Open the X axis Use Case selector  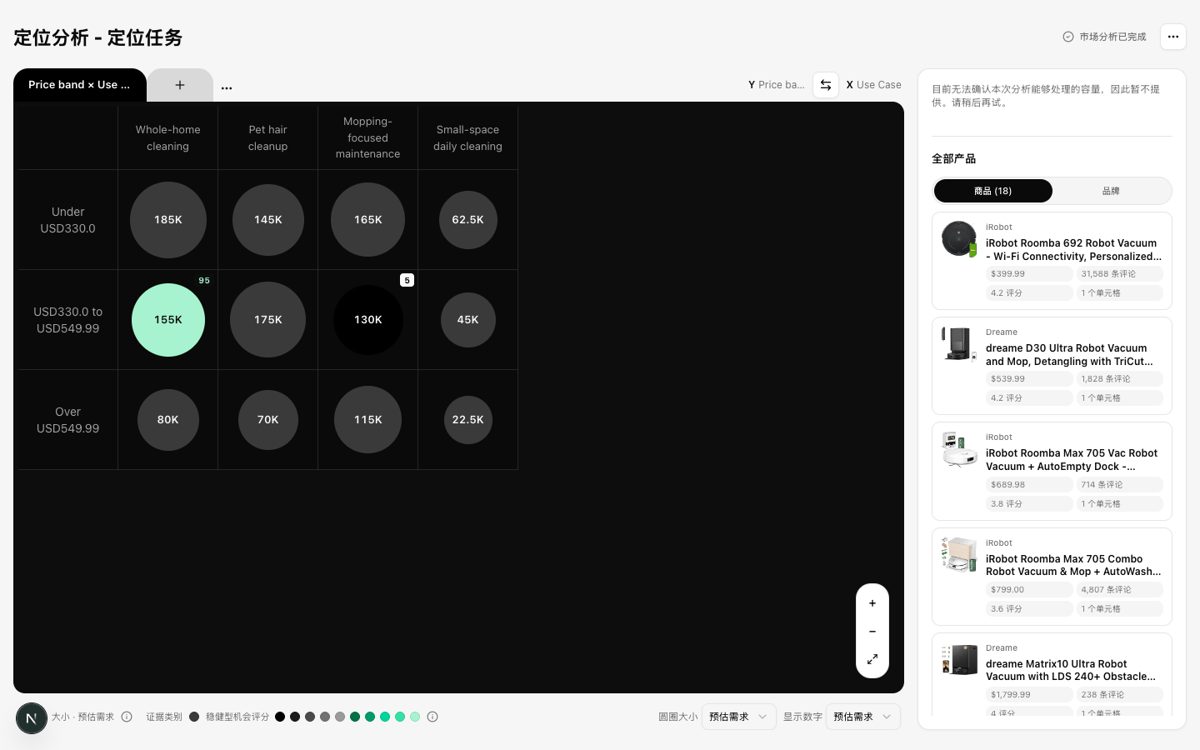pyautogui.click(x=873, y=85)
